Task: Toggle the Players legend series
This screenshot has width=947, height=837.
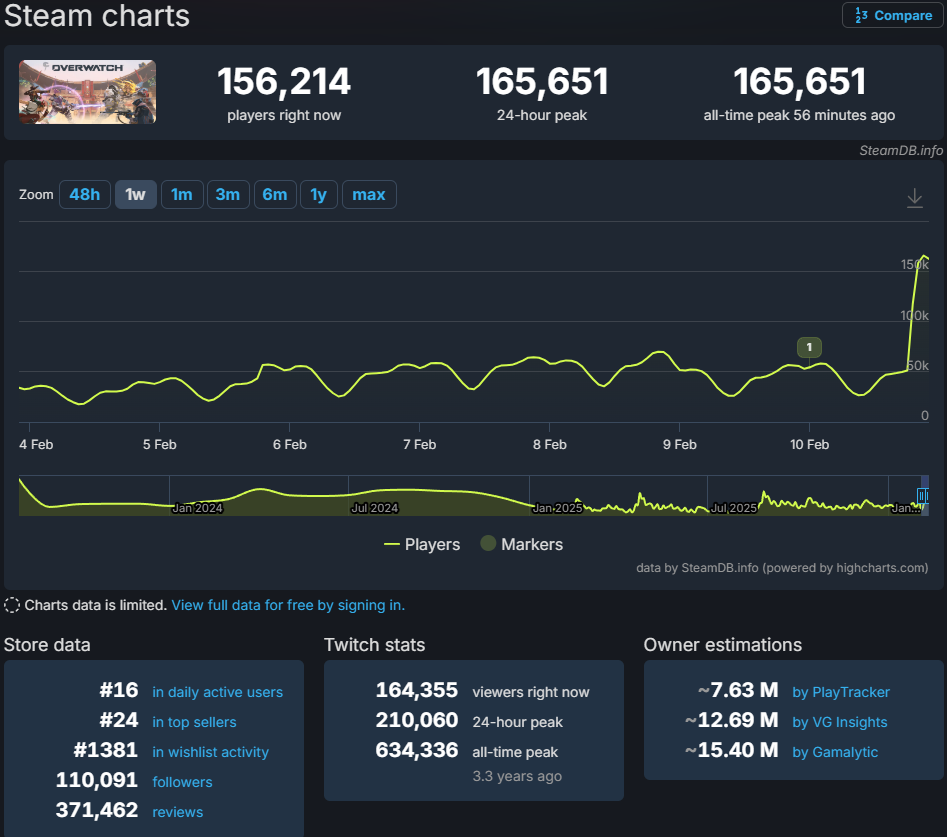Action: (422, 544)
